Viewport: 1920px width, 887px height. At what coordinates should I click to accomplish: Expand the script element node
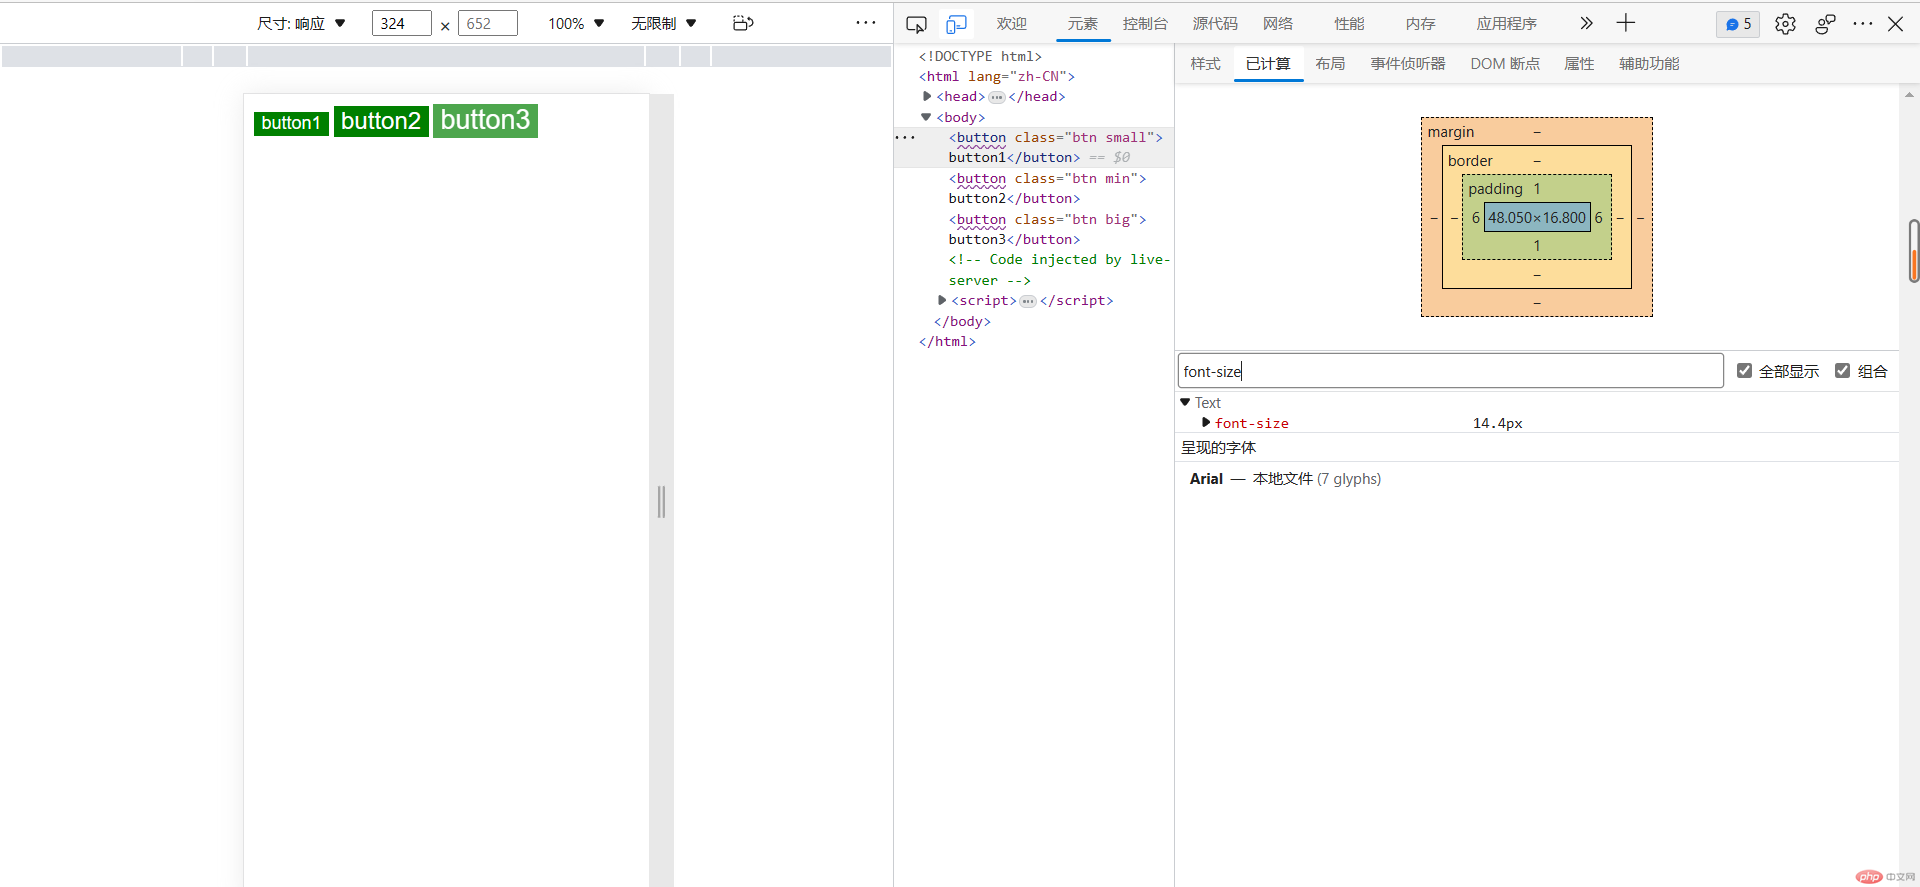click(942, 300)
